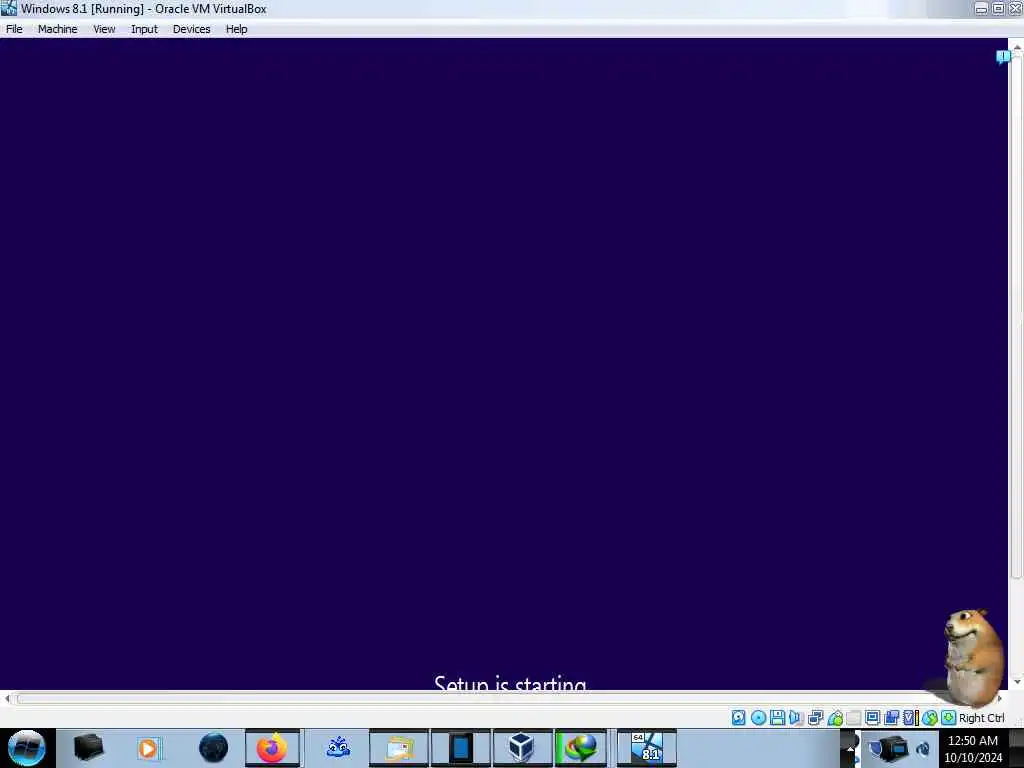The image size is (1024, 768).
Task: Switch to the blue phone-shaped taskbar app
Action: coord(460,748)
